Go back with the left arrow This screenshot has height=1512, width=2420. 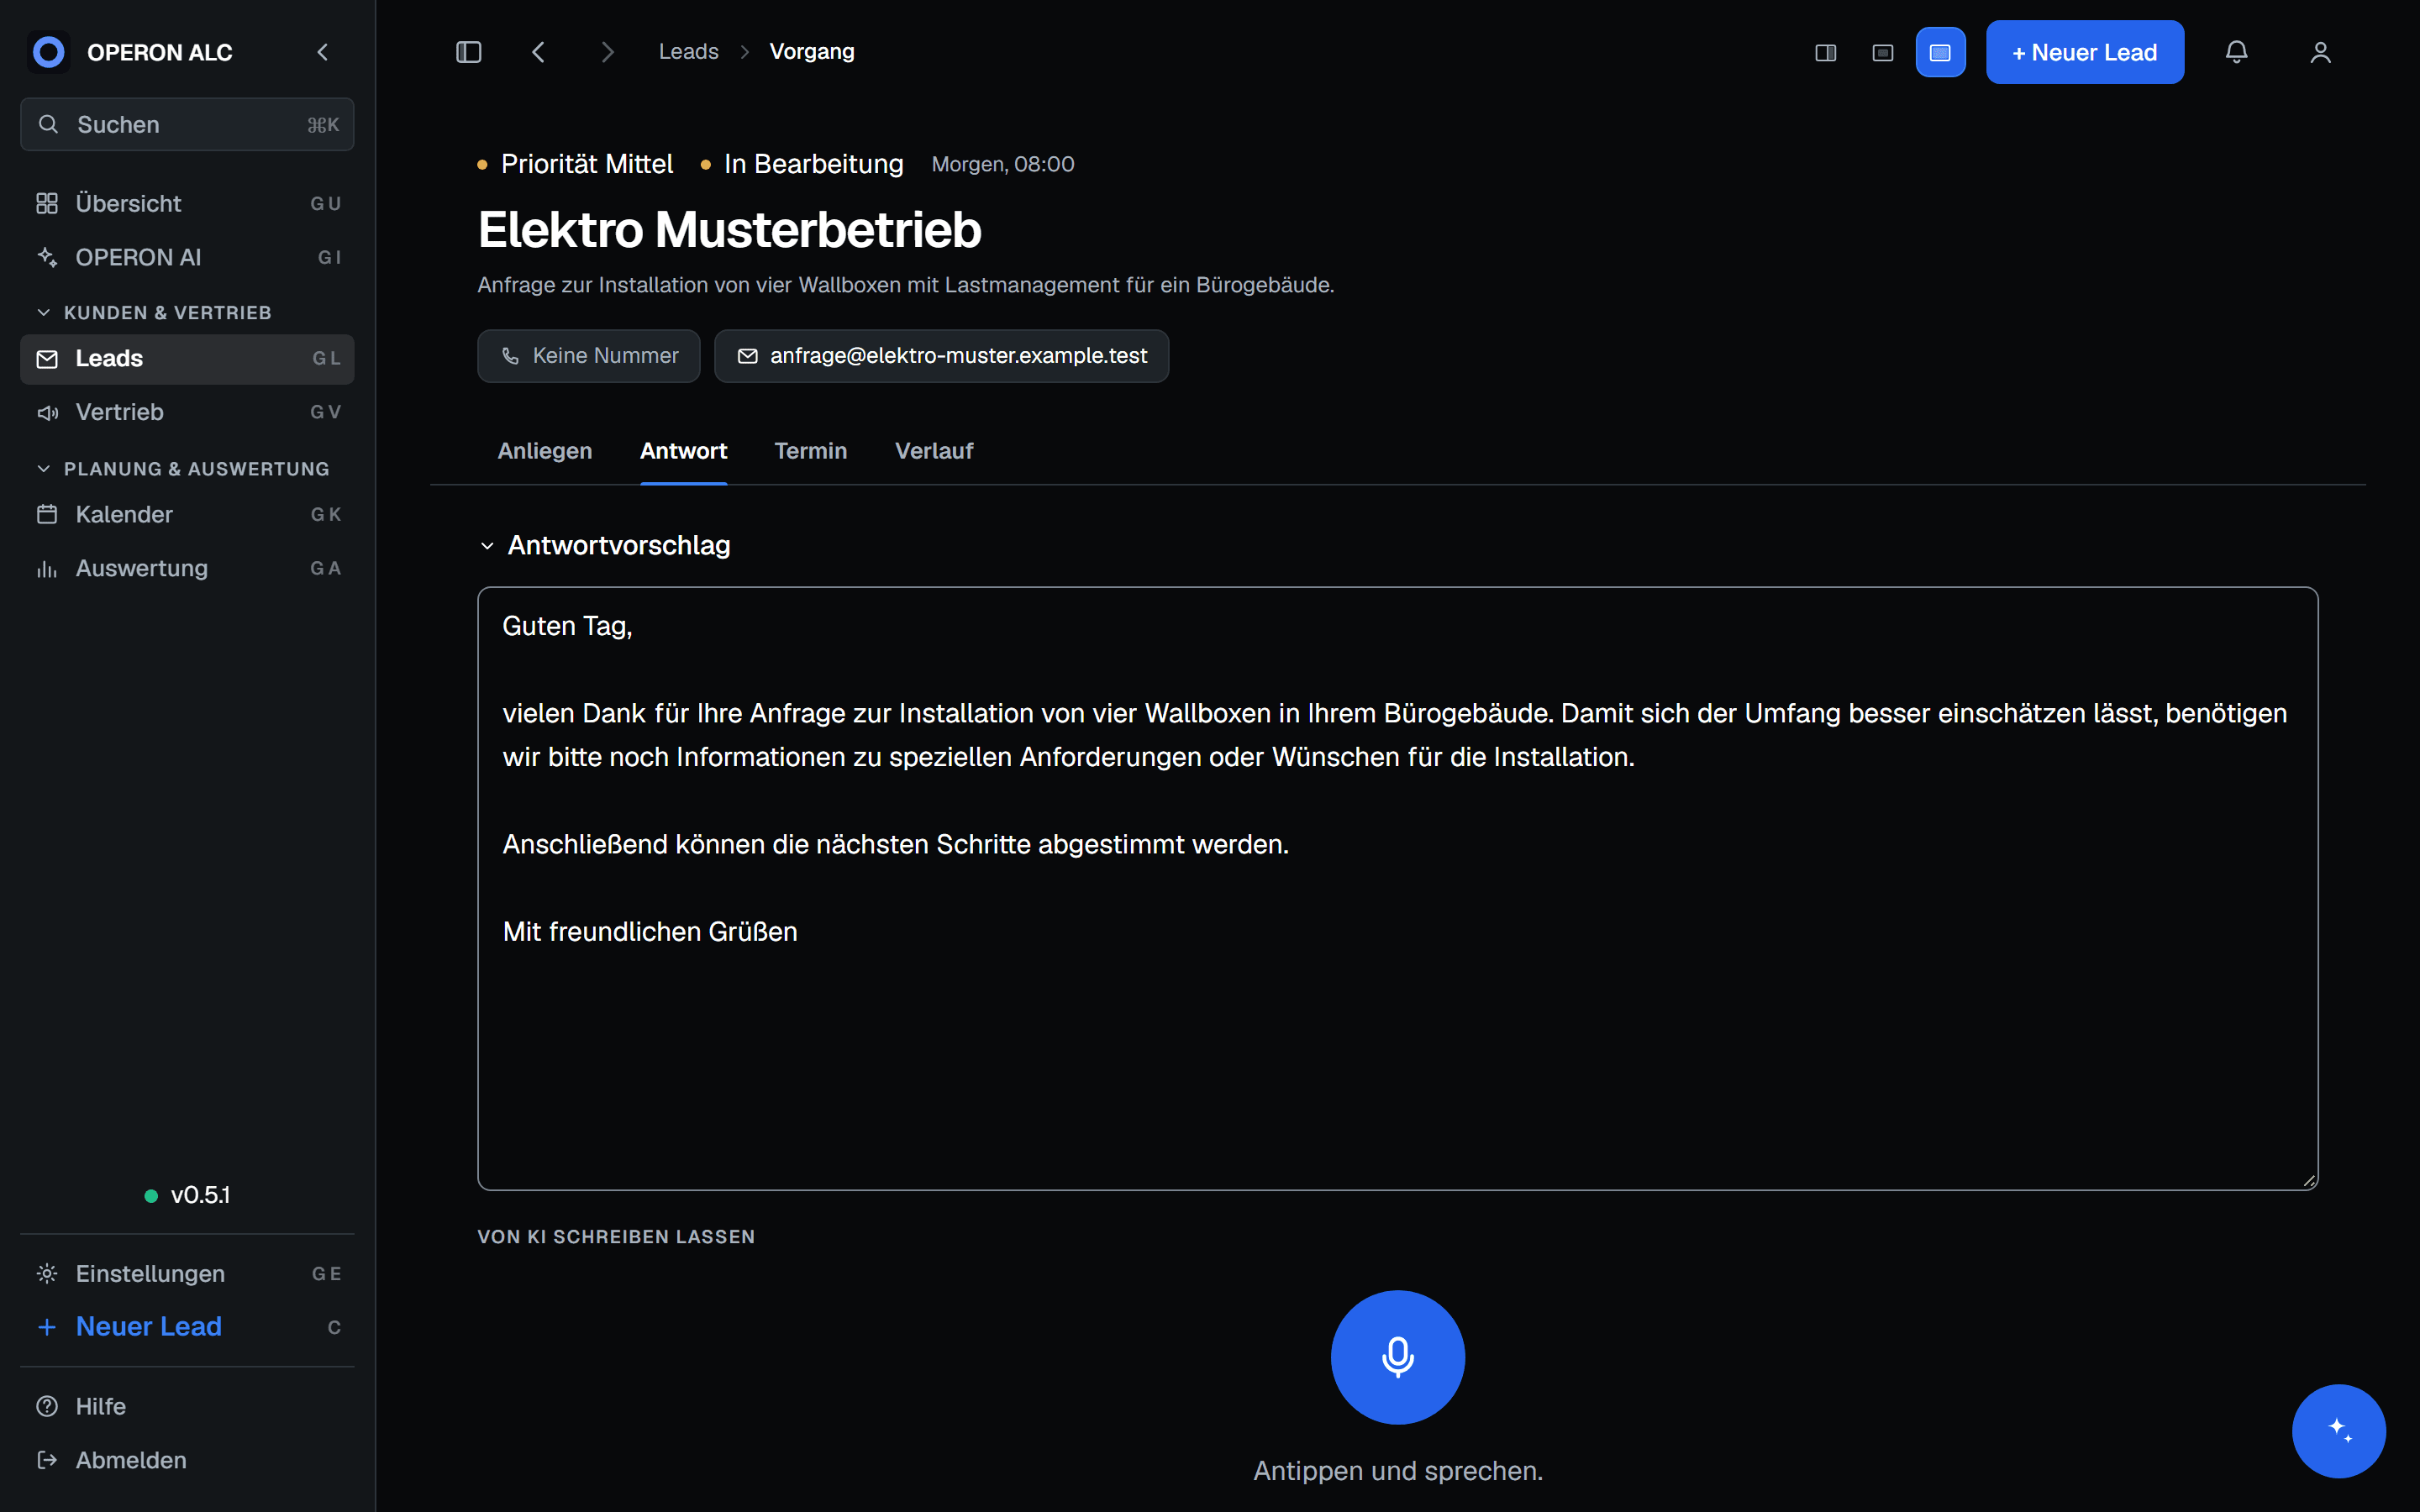538,52
